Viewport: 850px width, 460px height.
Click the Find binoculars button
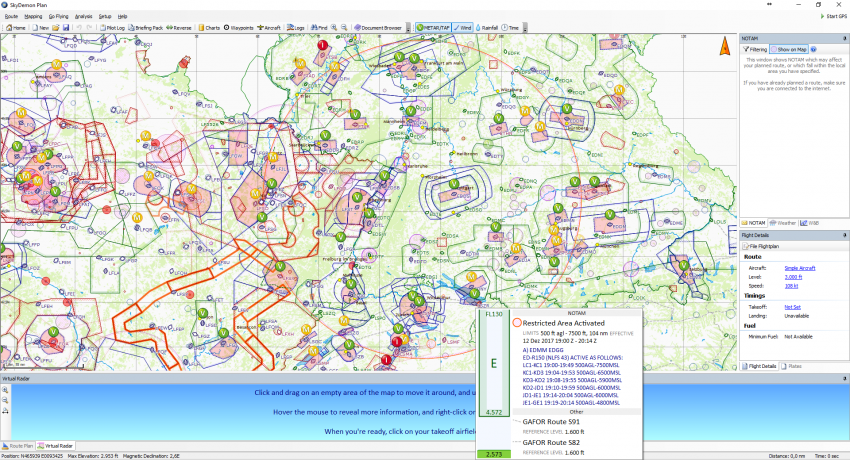(319, 28)
